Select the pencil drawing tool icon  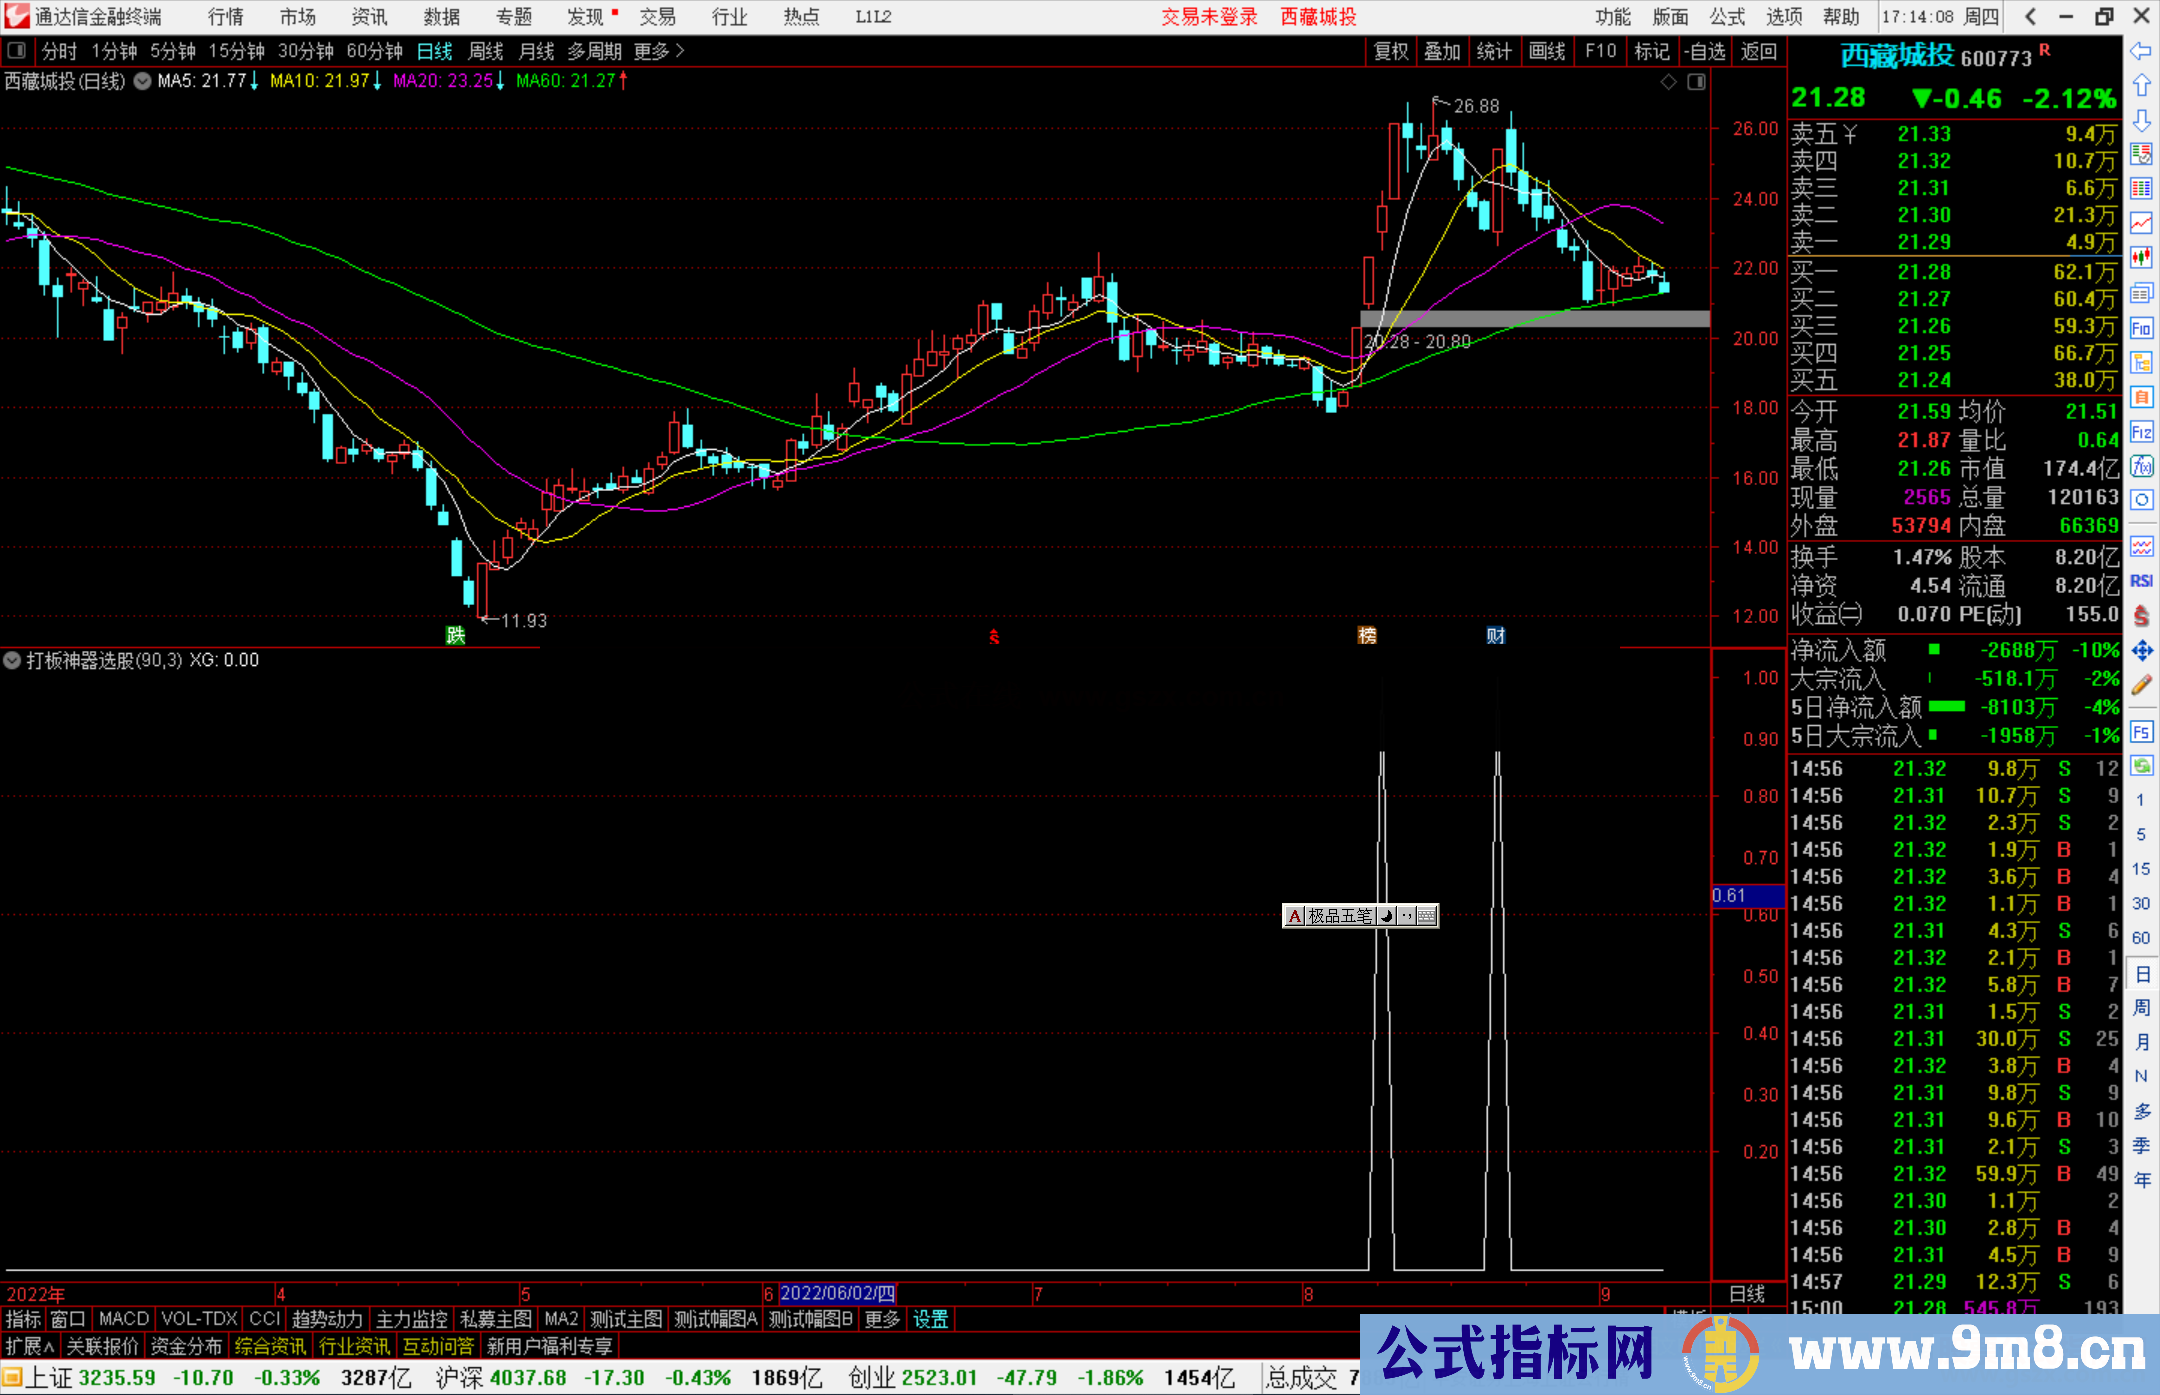pos(2141,685)
